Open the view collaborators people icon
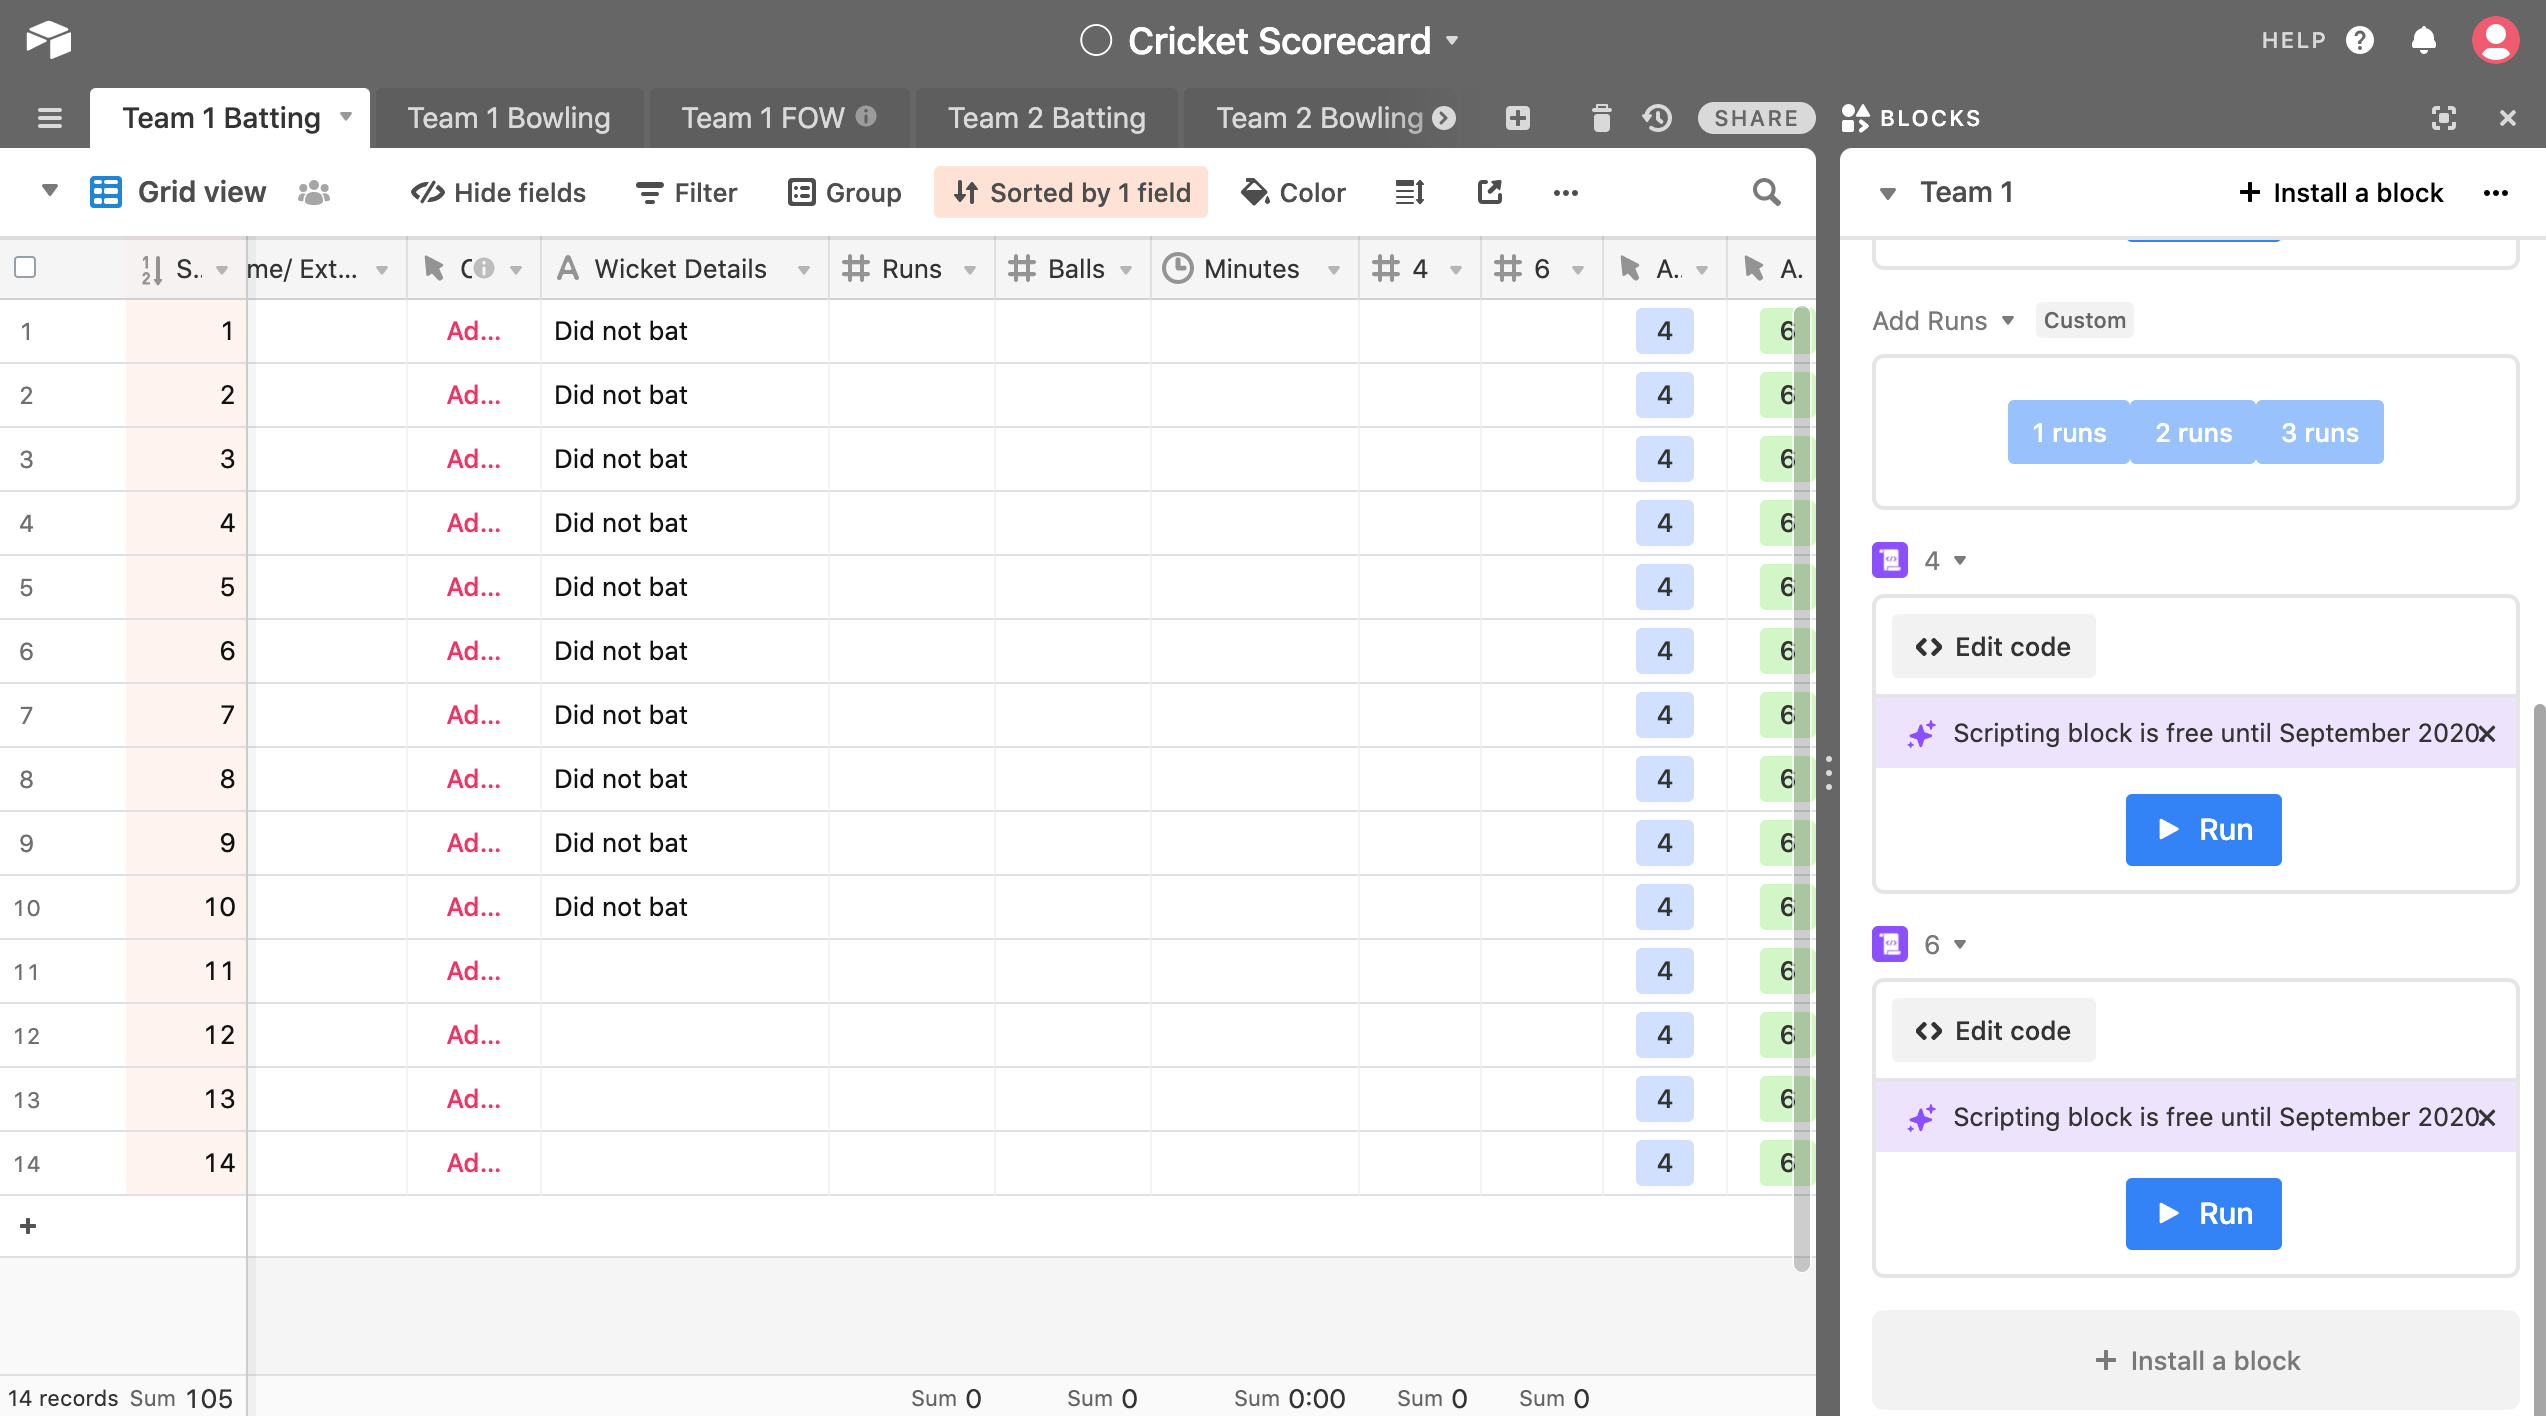Image resolution: width=2546 pixels, height=1416 pixels. (x=313, y=192)
